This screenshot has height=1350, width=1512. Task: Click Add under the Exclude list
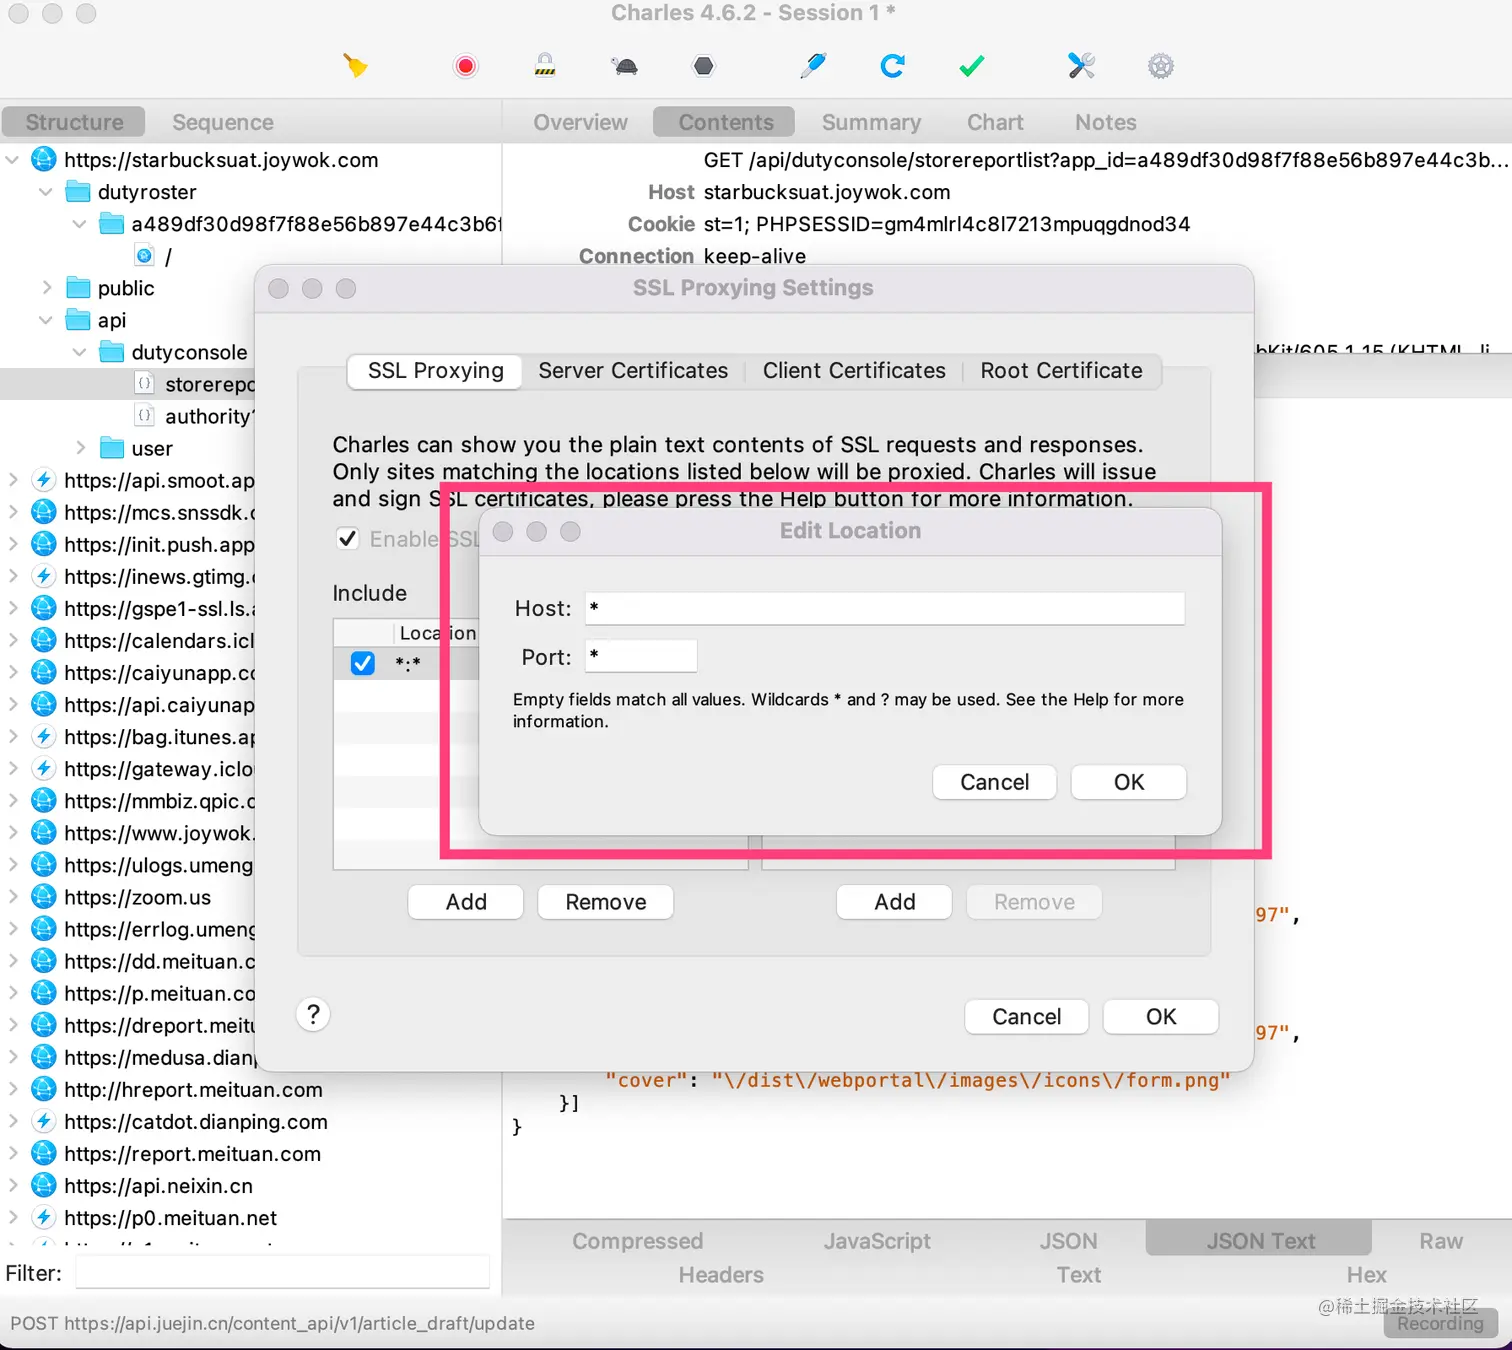click(895, 902)
